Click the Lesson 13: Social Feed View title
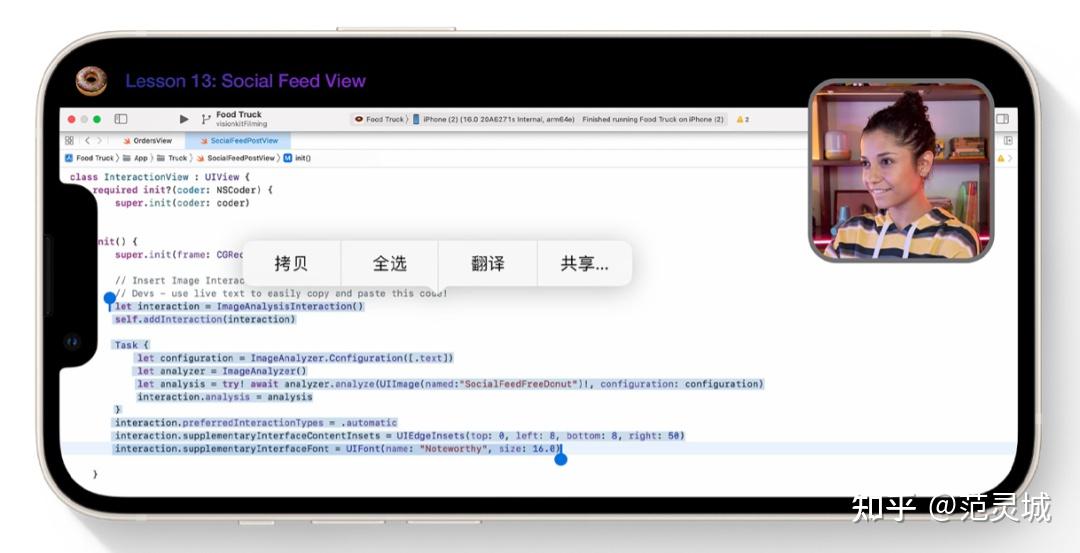 pyautogui.click(x=245, y=81)
